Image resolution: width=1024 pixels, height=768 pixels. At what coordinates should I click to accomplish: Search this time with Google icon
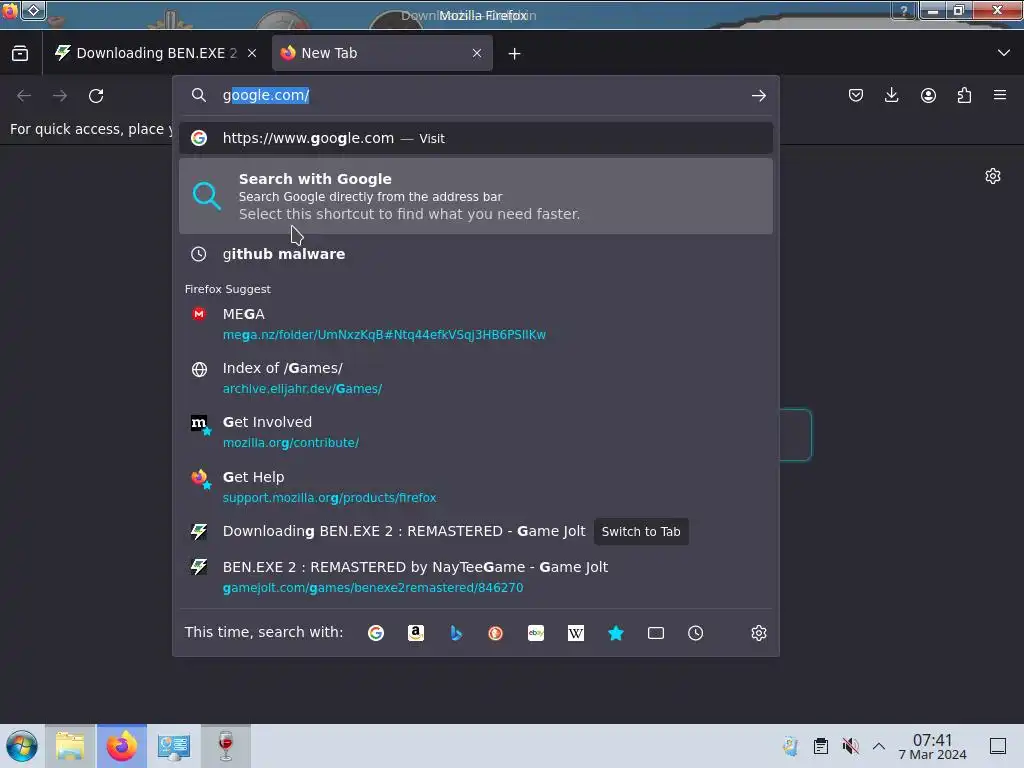(x=376, y=633)
